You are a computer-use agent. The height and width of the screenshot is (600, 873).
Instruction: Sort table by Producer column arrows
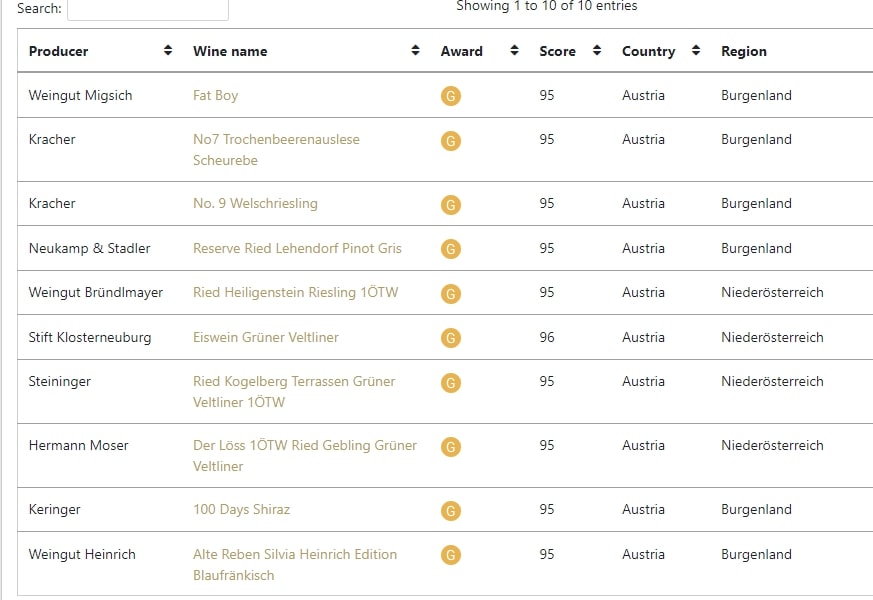click(168, 51)
